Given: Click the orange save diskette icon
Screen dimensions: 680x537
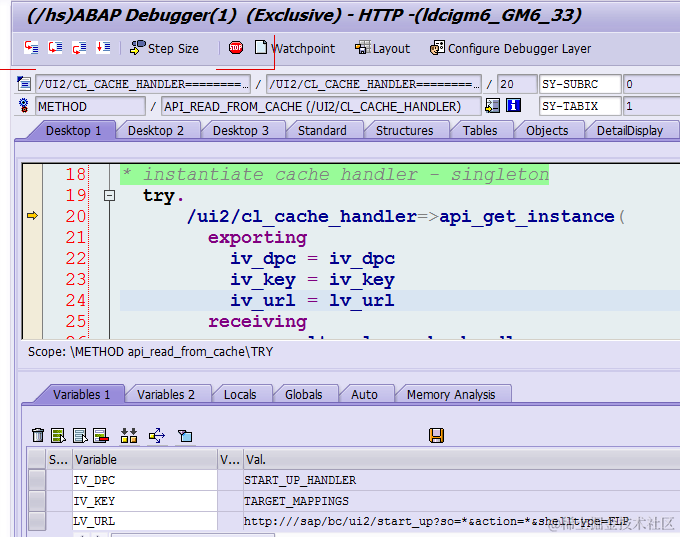Looking at the screenshot, I should click(x=436, y=435).
